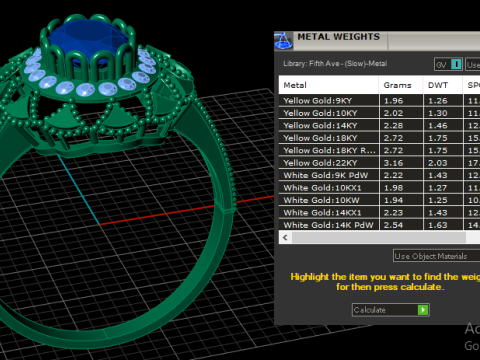Select the Yellow Gold:10KY row
The height and width of the screenshot is (360, 480).
[379, 113]
